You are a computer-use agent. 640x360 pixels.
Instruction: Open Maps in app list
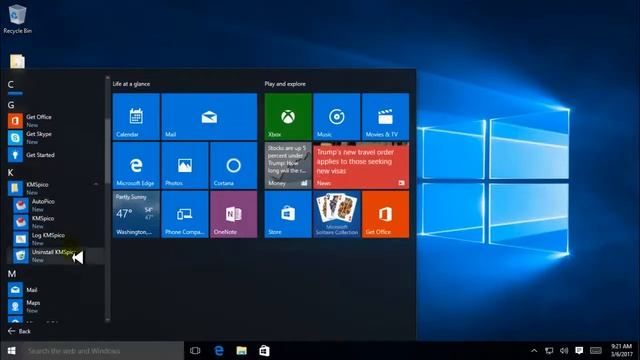(55, 307)
